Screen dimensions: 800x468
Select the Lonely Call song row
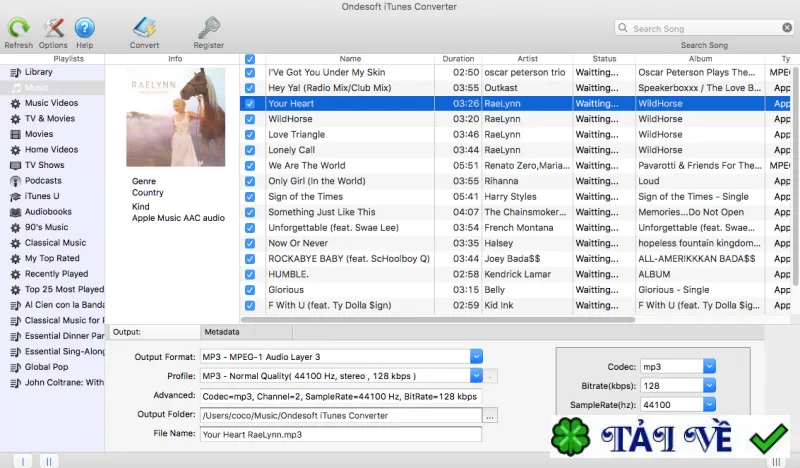[515, 150]
